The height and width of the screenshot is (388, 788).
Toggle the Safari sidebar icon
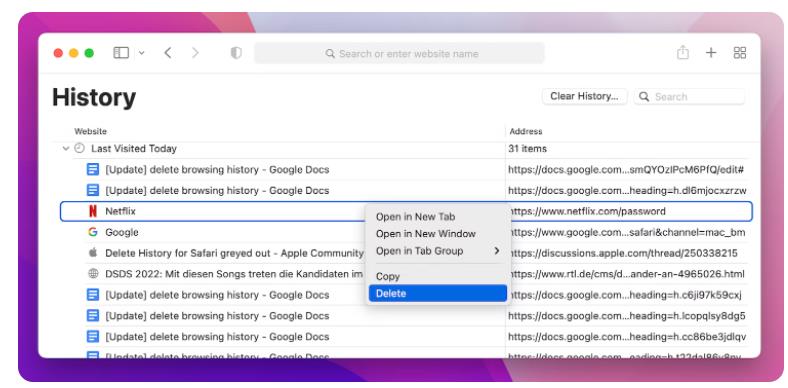click(x=121, y=53)
